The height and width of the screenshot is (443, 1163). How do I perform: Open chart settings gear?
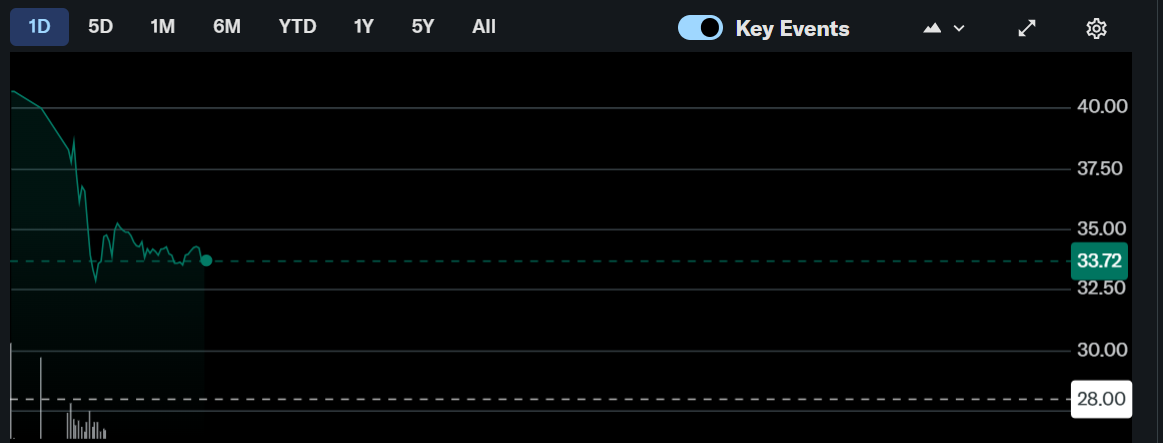[1096, 28]
